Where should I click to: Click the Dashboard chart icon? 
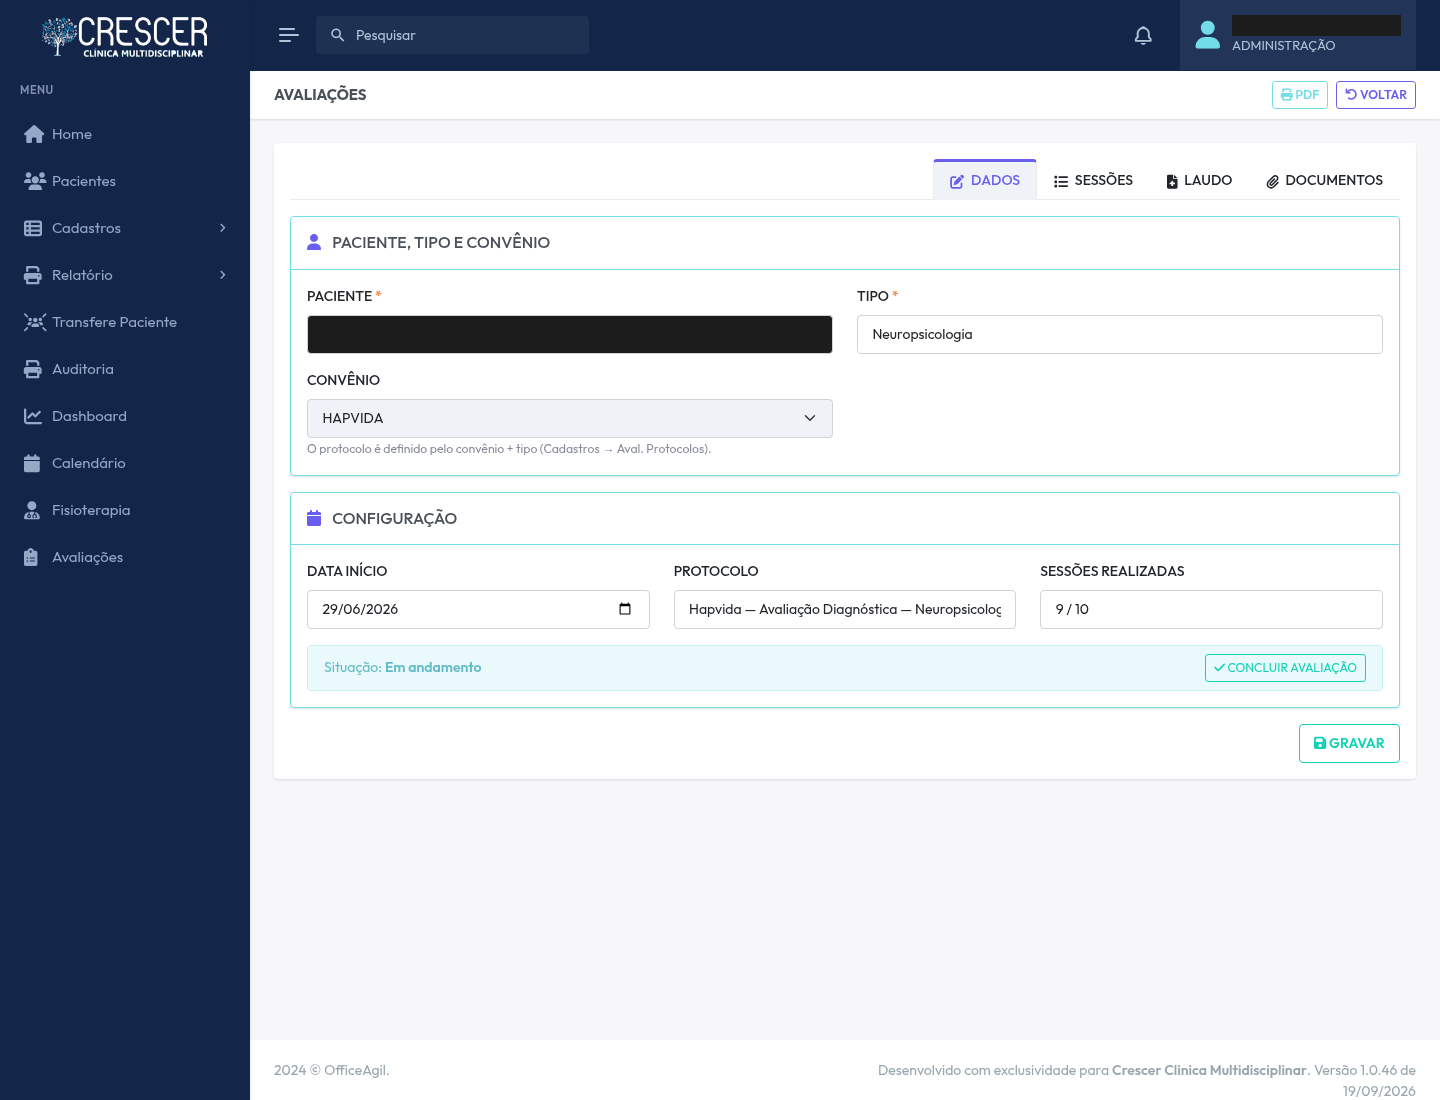33,416
